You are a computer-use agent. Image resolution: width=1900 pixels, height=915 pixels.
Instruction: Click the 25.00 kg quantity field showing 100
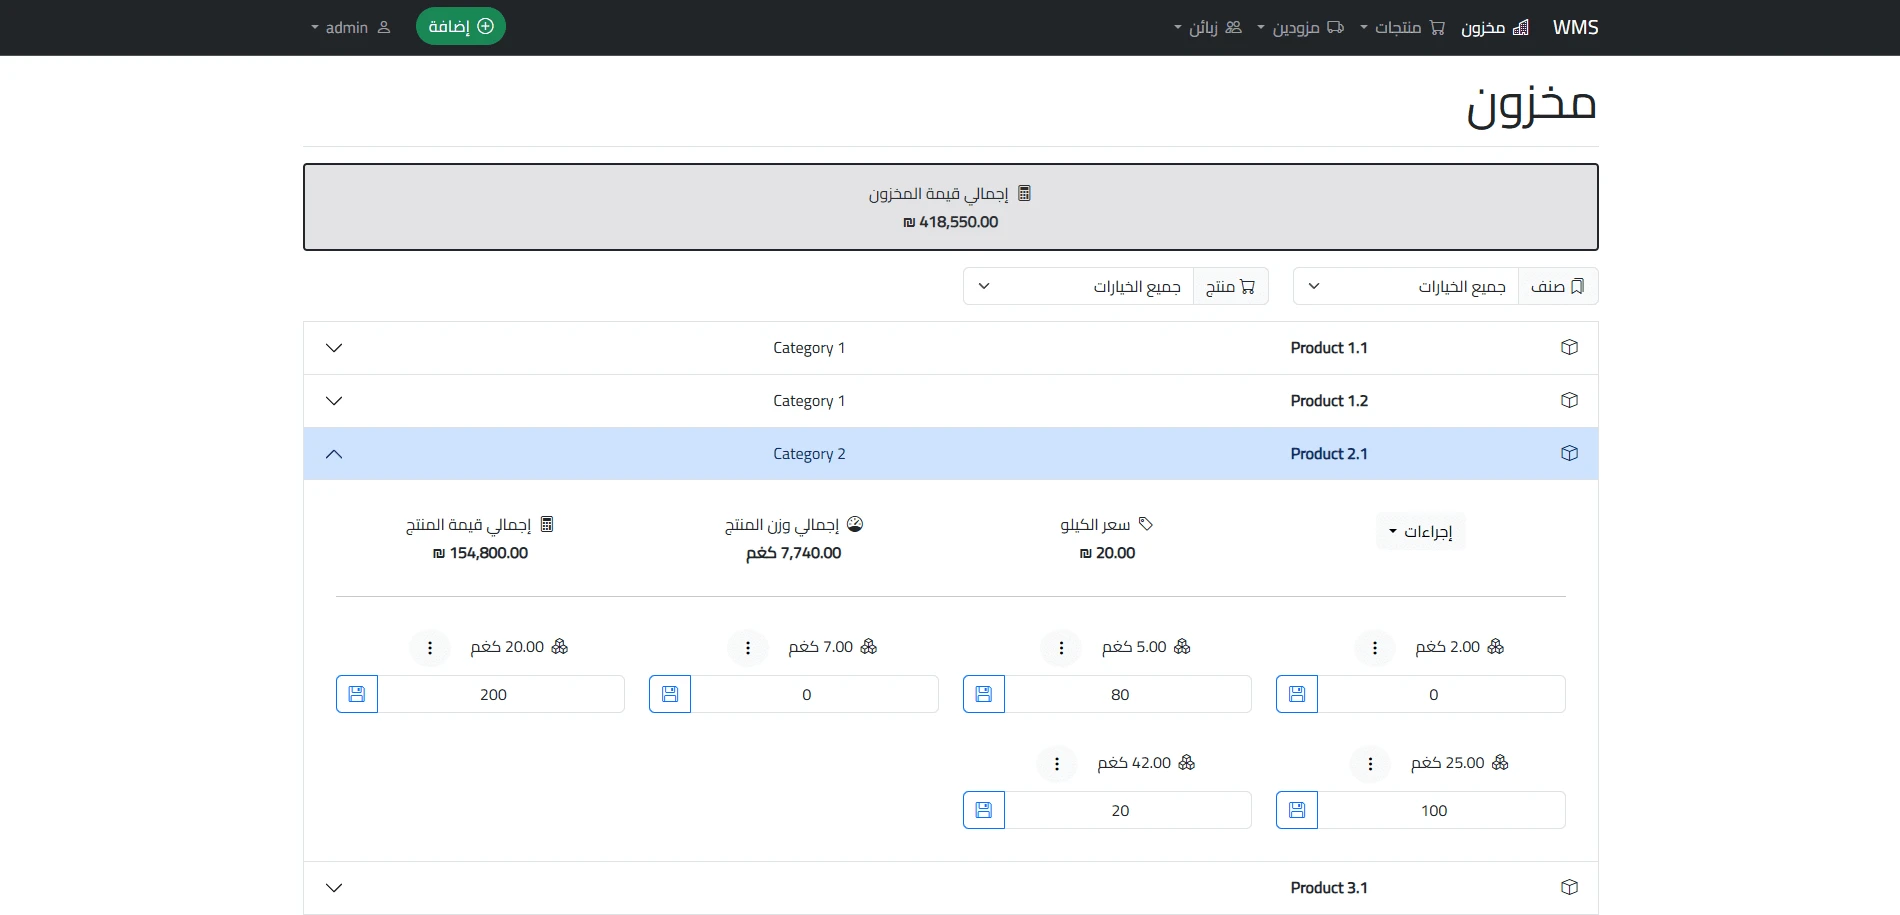pos(1441,810)
